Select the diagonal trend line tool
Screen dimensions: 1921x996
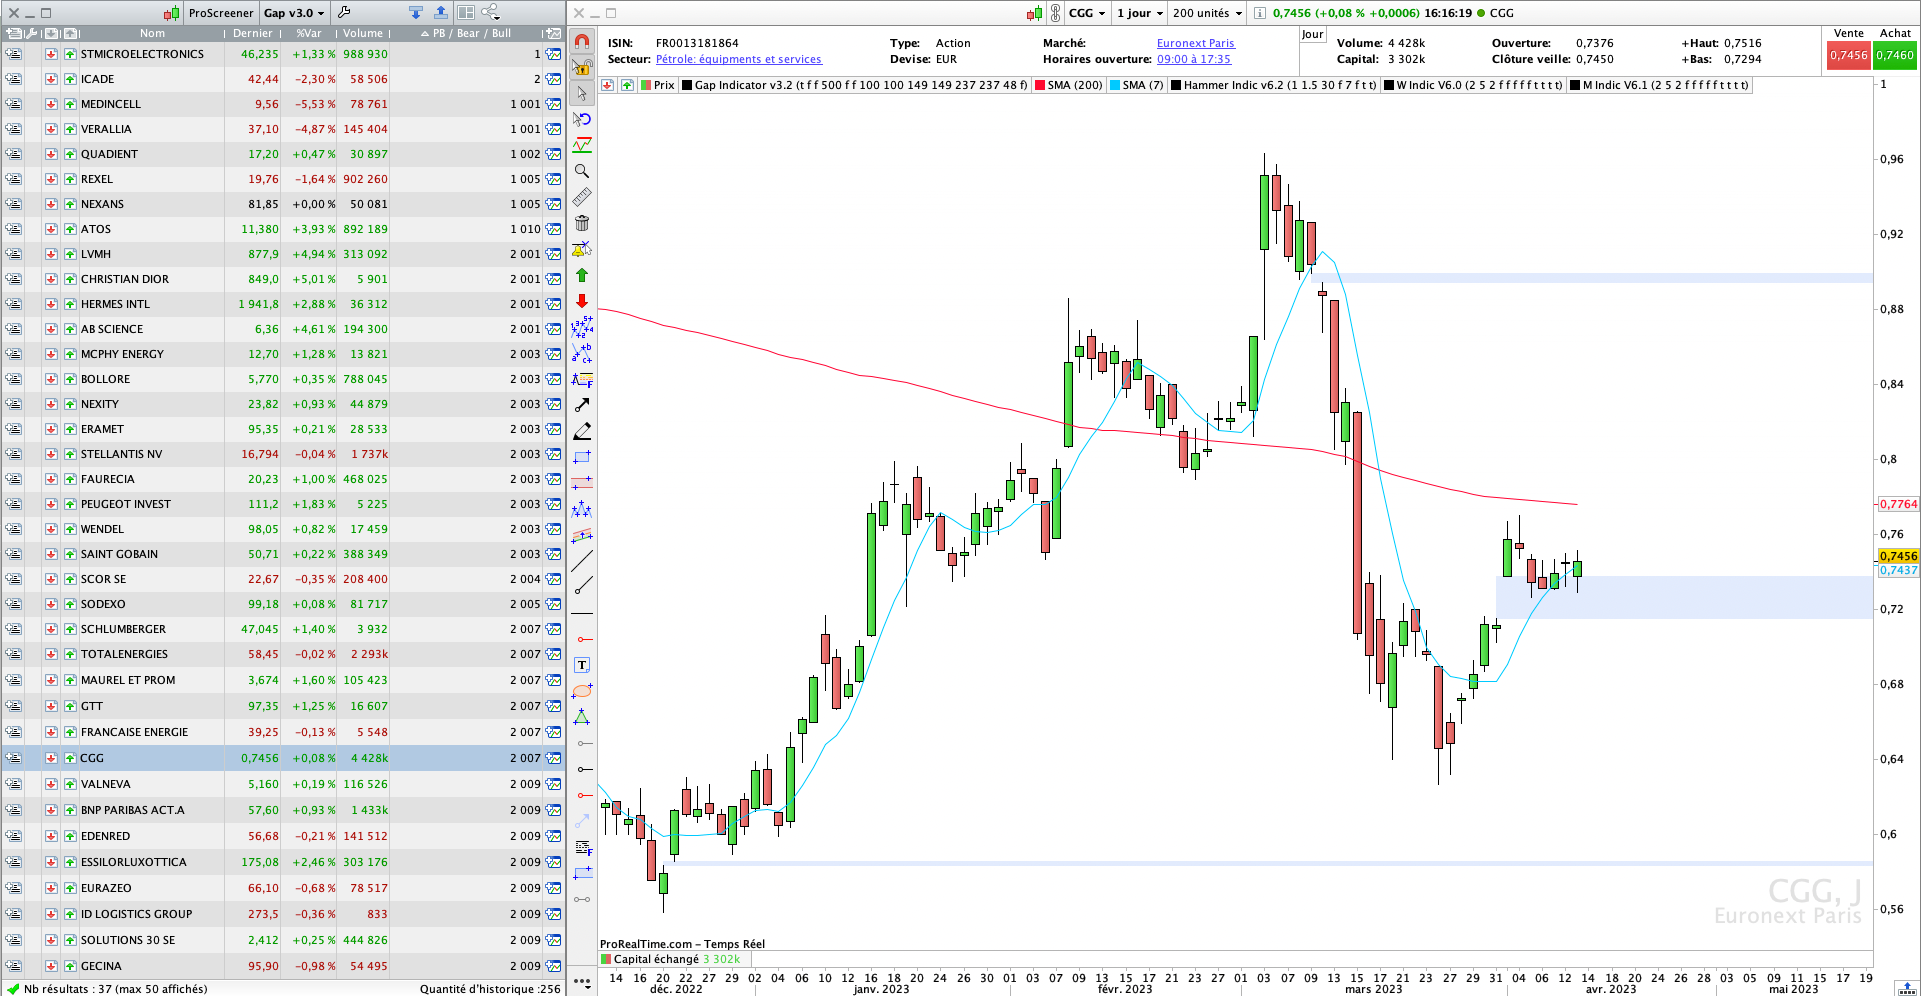coord(582,561)
